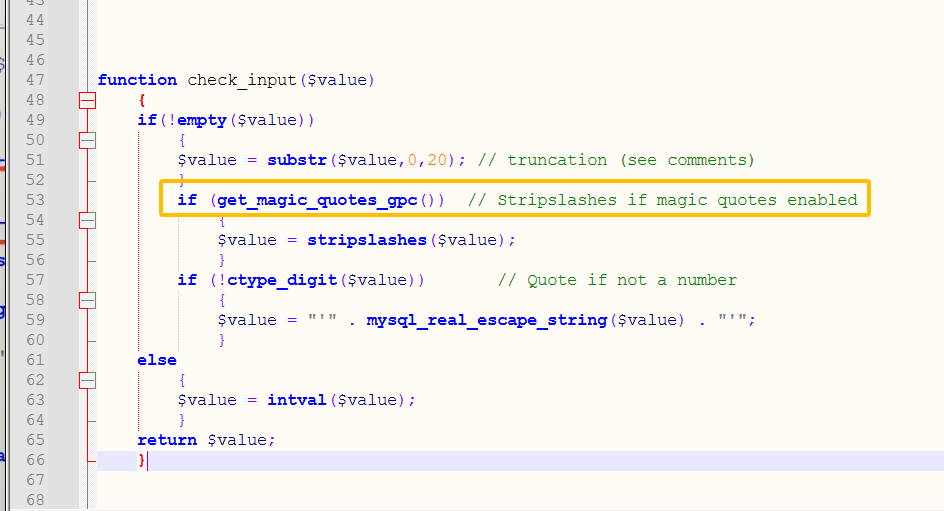
Task: Click line number 47 in the gutter
Action: tap(36, 80)
